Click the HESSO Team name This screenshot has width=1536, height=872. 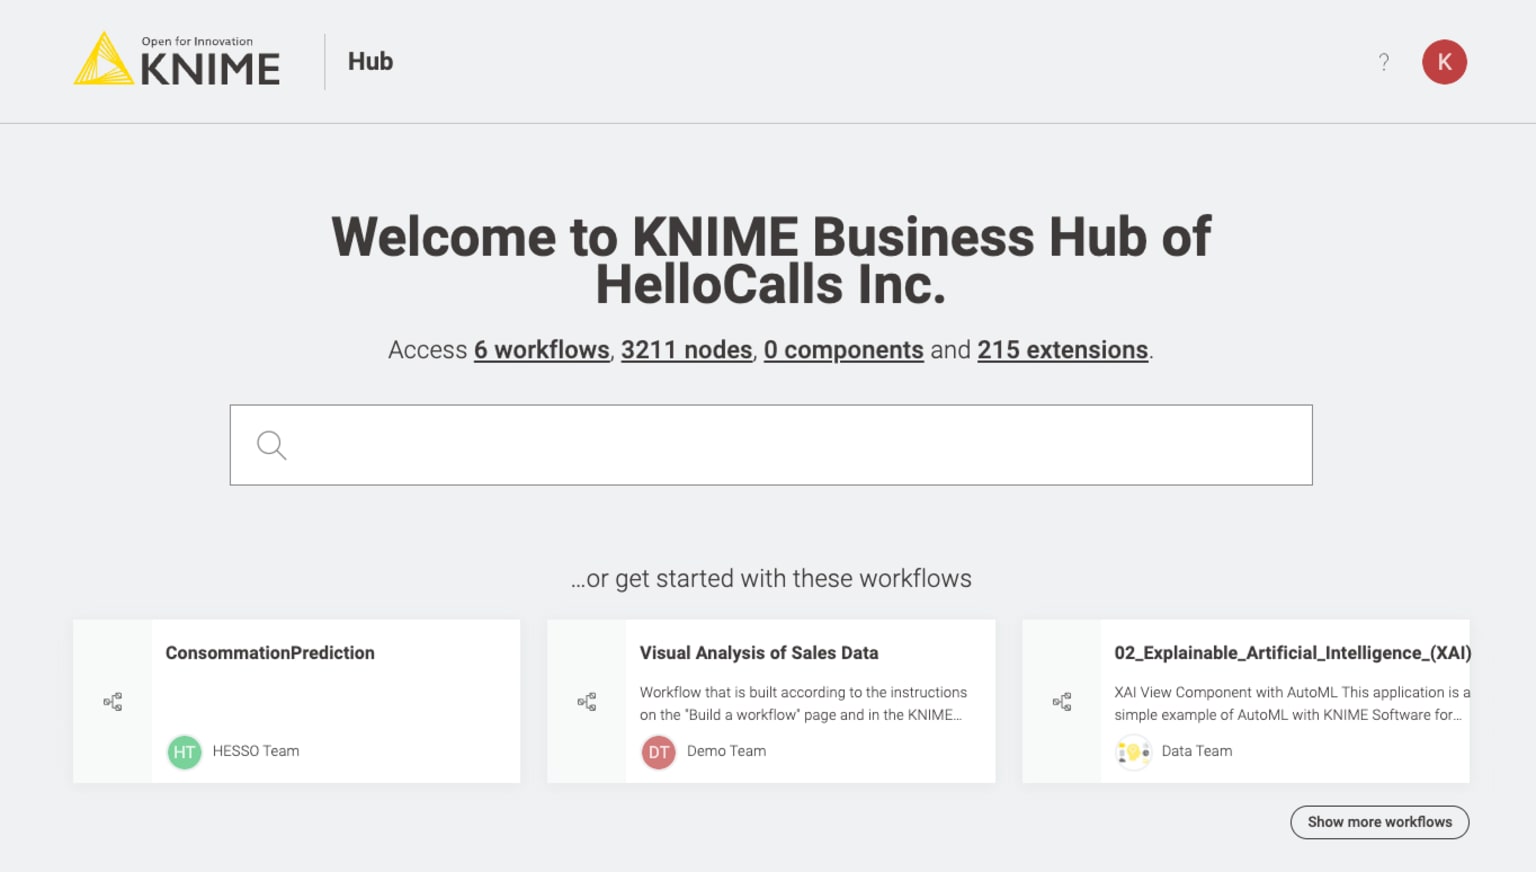click(256, 751)
